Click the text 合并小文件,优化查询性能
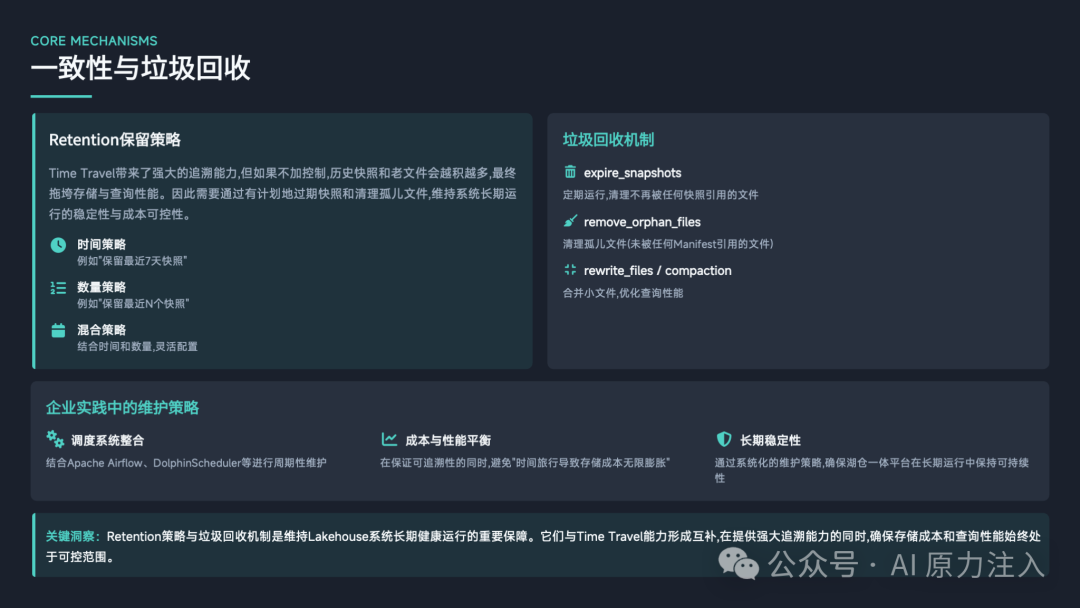Viewport: 1080px width, 608px height. pos(623,293)
